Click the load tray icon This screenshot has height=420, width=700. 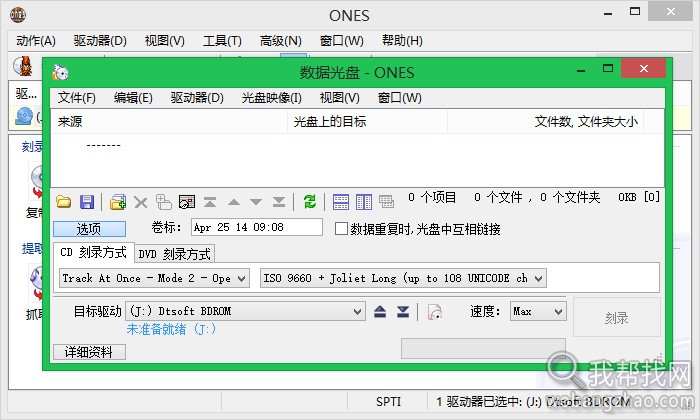coord(403,312)
